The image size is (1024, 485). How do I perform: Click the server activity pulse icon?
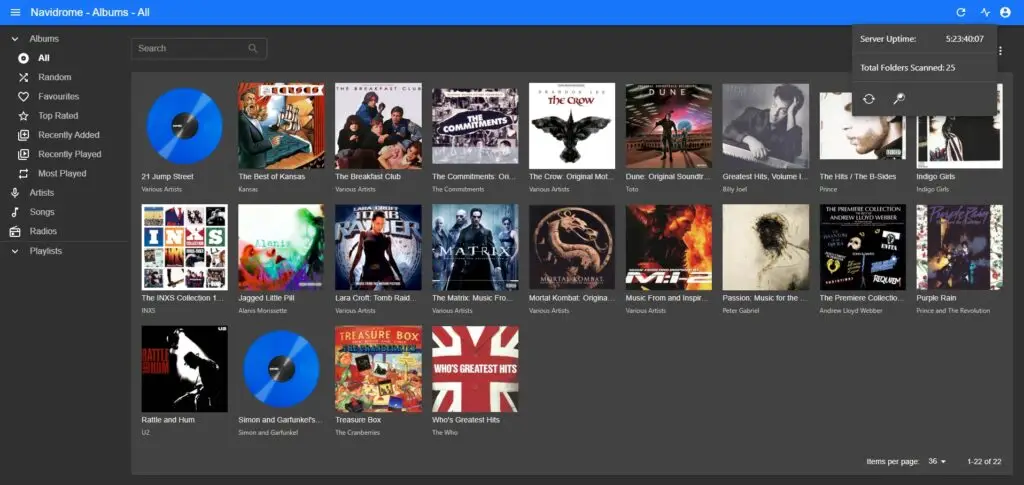point(985,12)
